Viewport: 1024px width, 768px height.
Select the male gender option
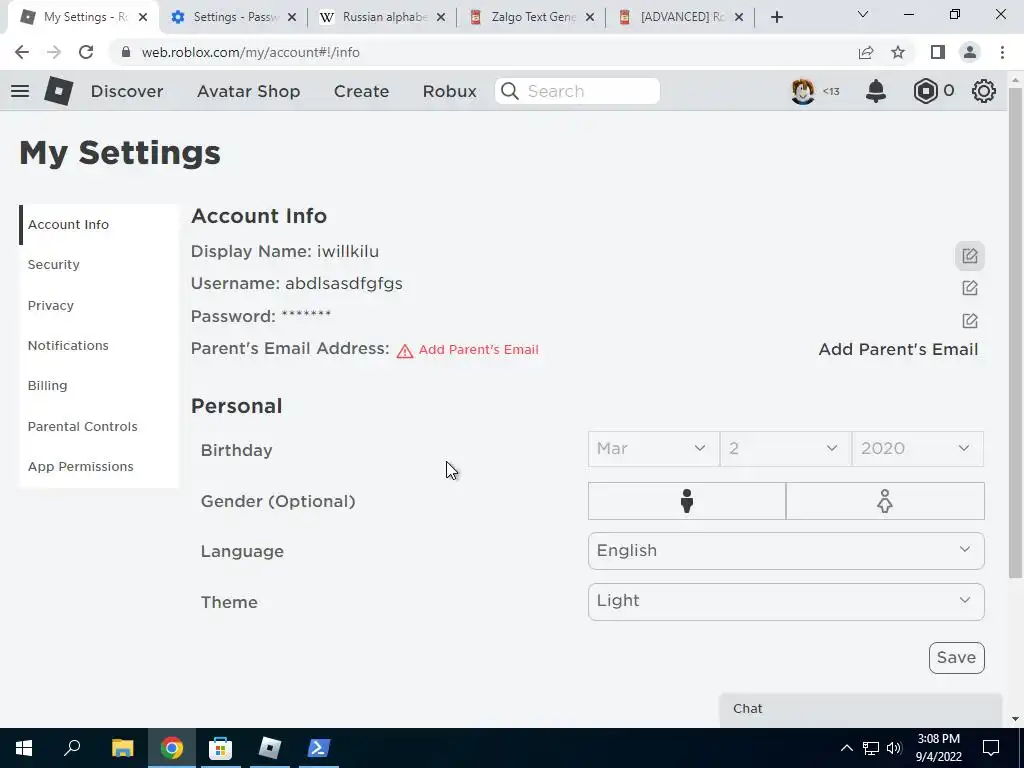[686, 502]
